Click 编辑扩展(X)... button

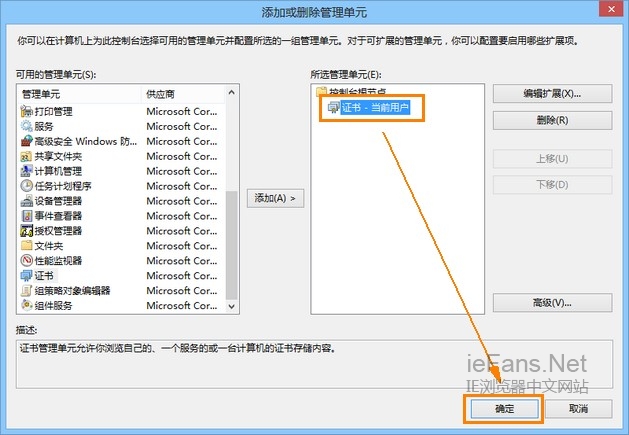pos(552,94)
